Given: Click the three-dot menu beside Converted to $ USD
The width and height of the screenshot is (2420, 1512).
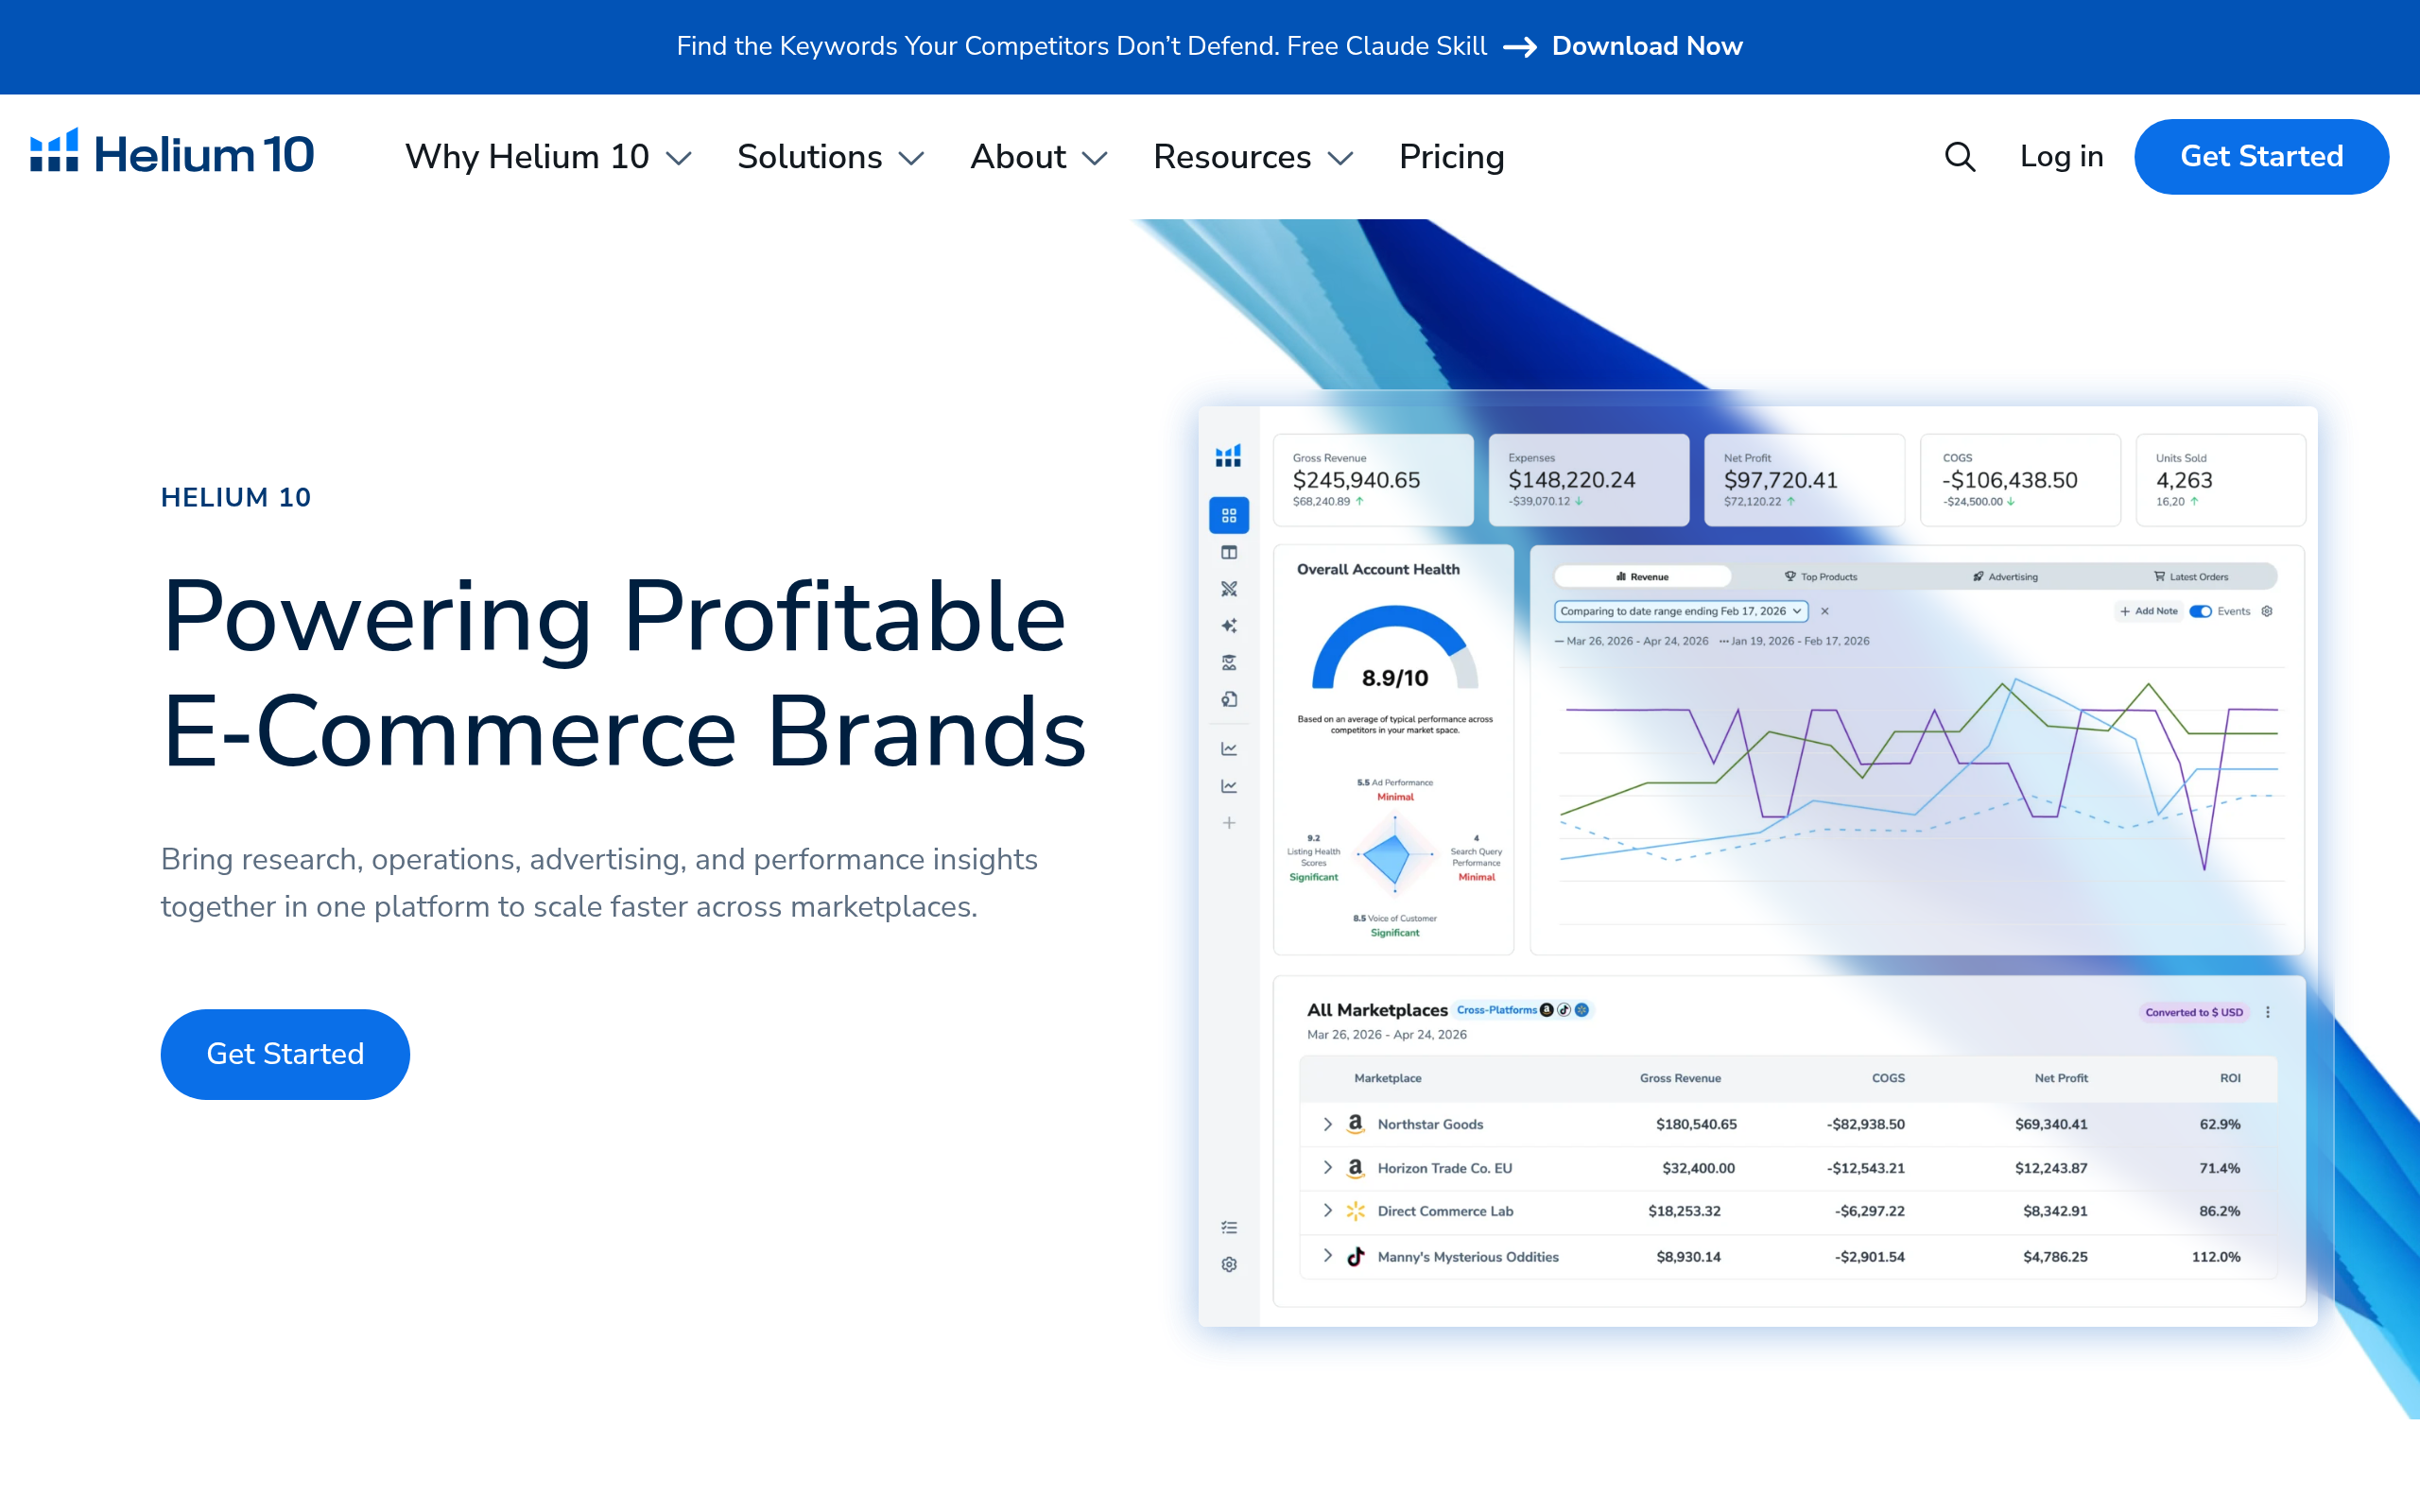Looking at the screenshot, I should (x=2268, y=1012).
